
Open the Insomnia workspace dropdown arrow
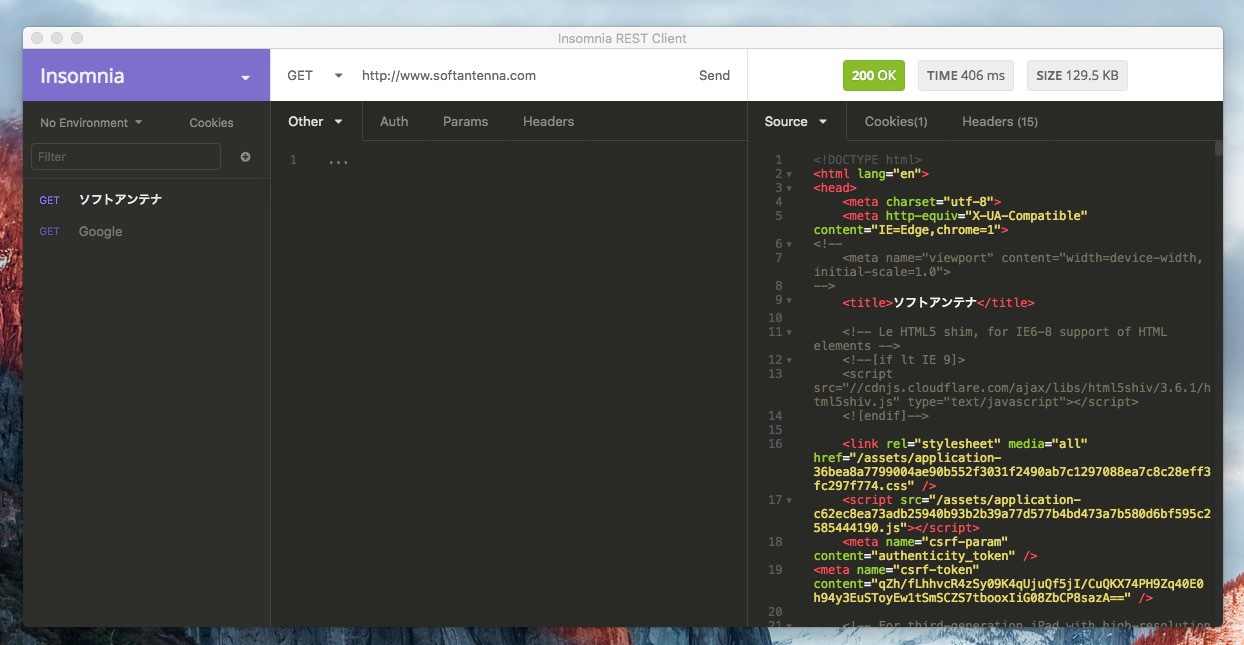point(246,78)
